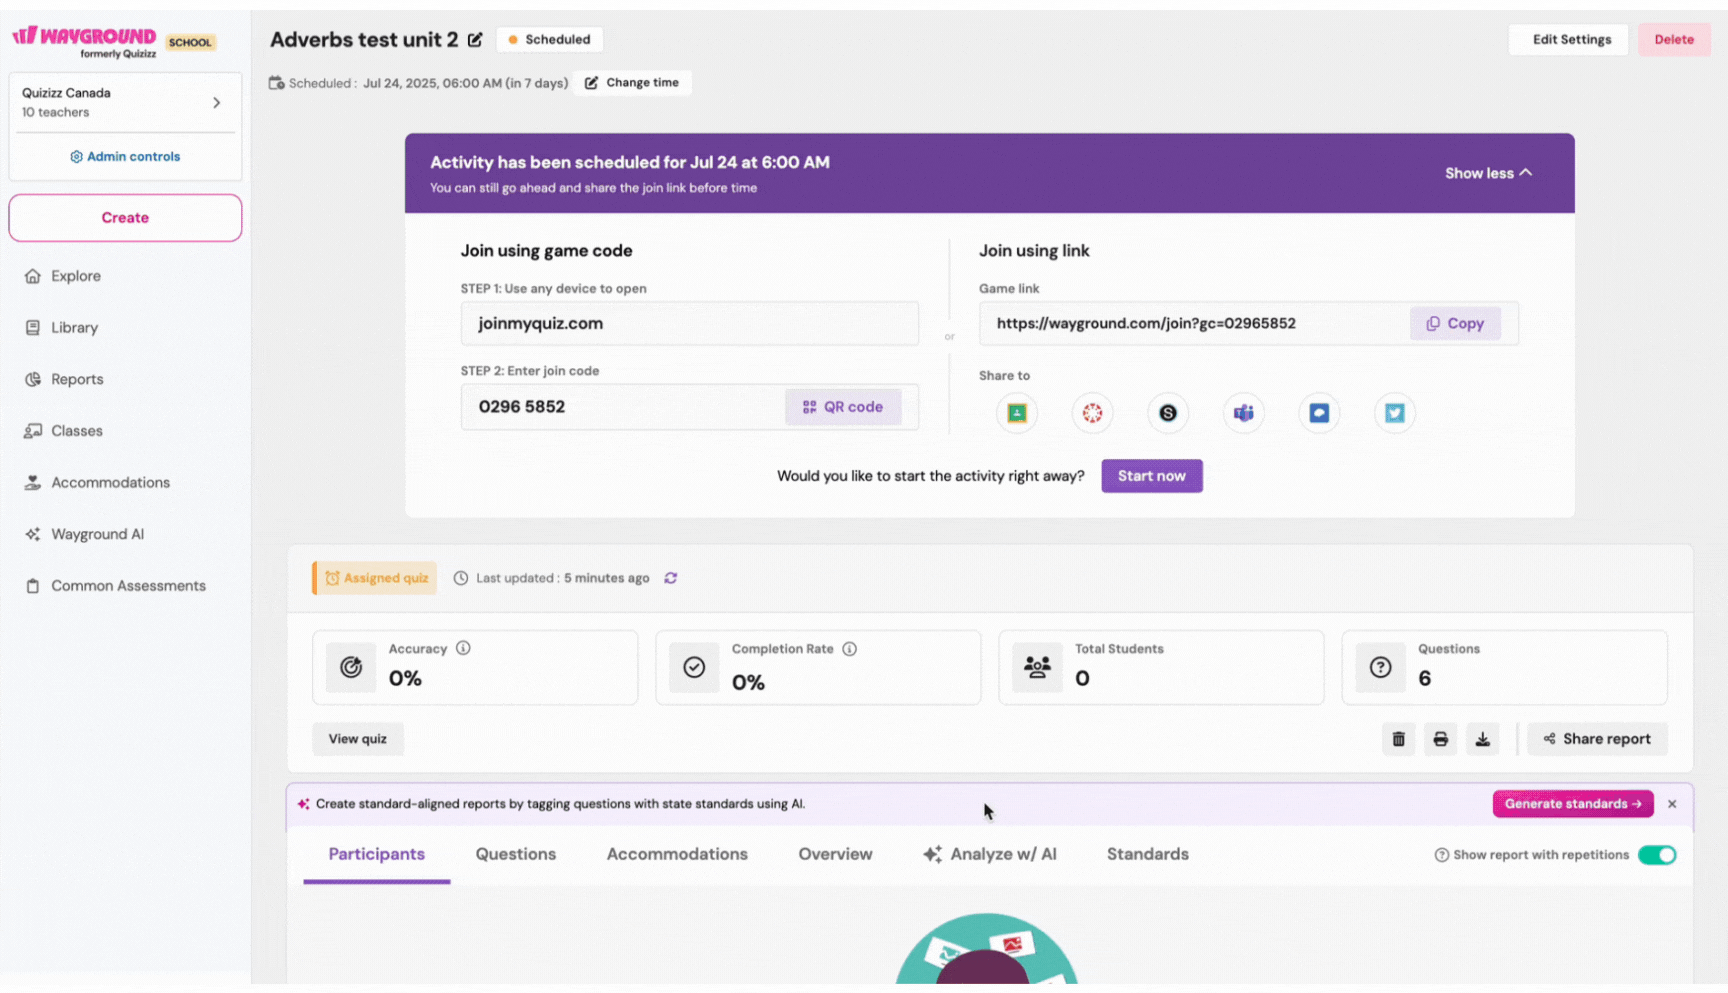Screen dimensions: 1728x993
Task: Open Admin controls link
Action: [x=125, y=157]
